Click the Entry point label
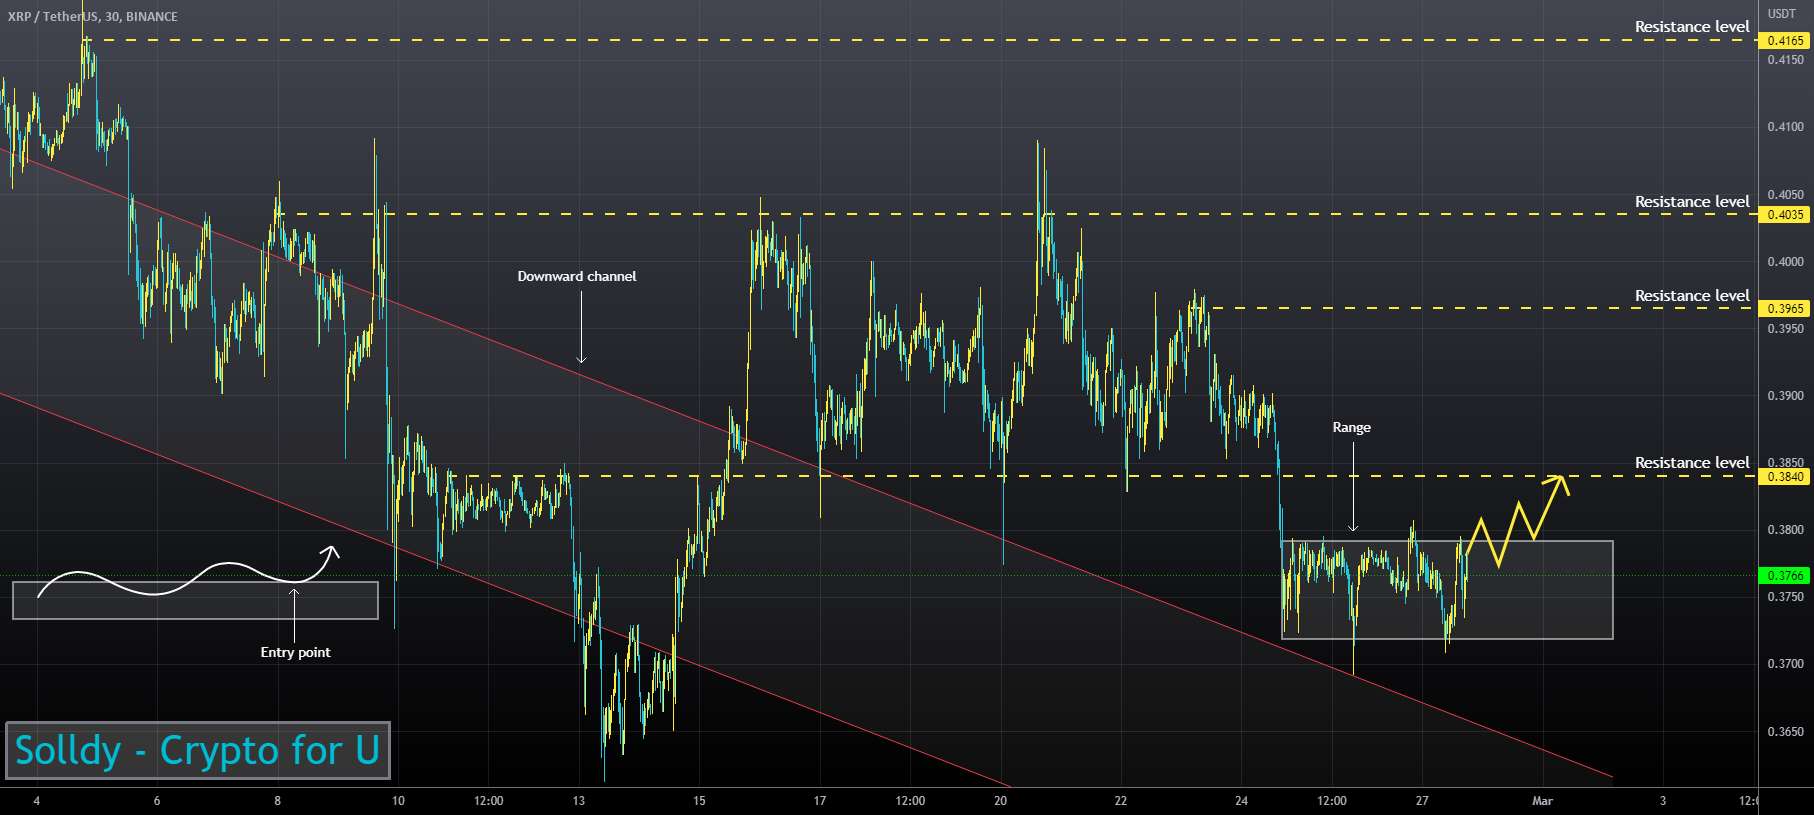The image size is (1814, 815). click(x=295, y=652)
